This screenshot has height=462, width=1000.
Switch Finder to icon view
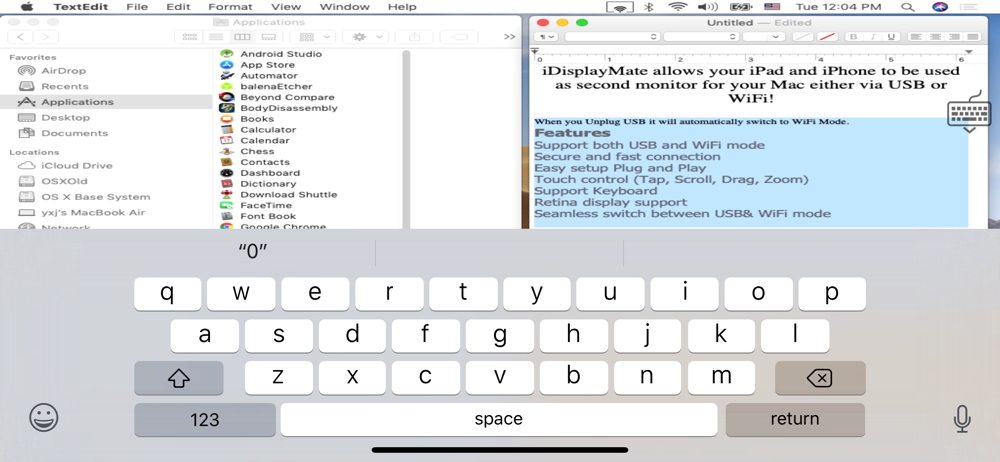point(189,37)
